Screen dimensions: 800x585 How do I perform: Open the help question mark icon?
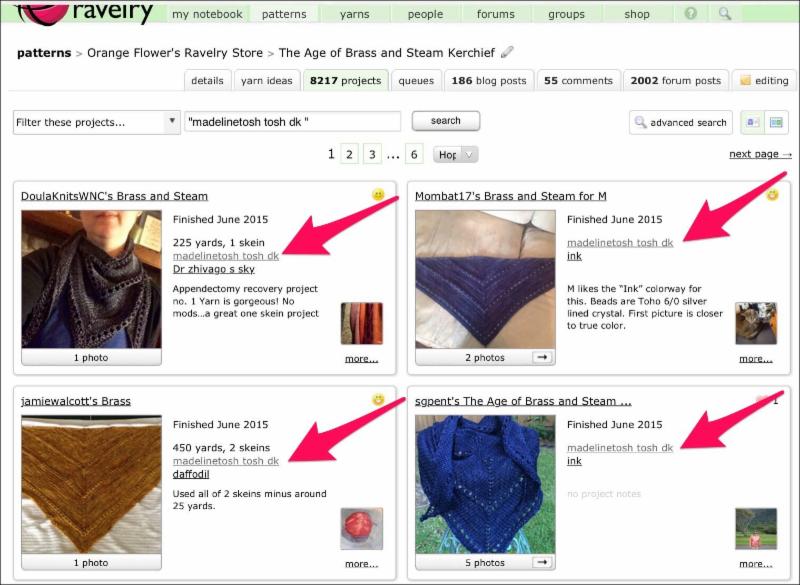(x=691, y=14)
